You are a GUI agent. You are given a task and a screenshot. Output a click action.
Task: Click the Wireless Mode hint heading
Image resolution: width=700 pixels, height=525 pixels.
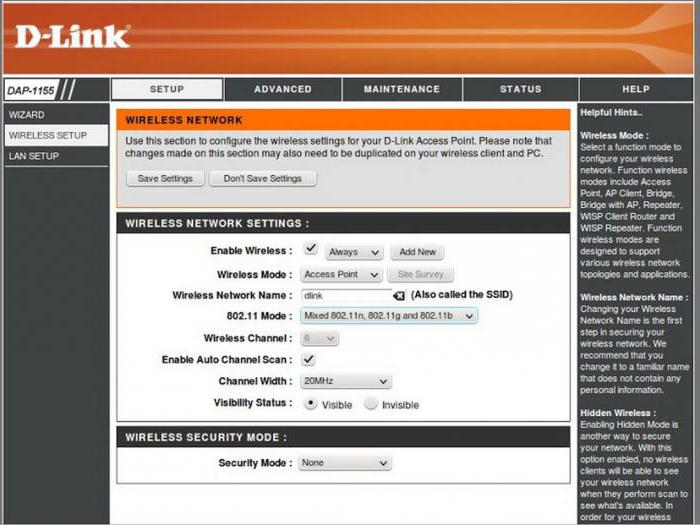point(614,136)
